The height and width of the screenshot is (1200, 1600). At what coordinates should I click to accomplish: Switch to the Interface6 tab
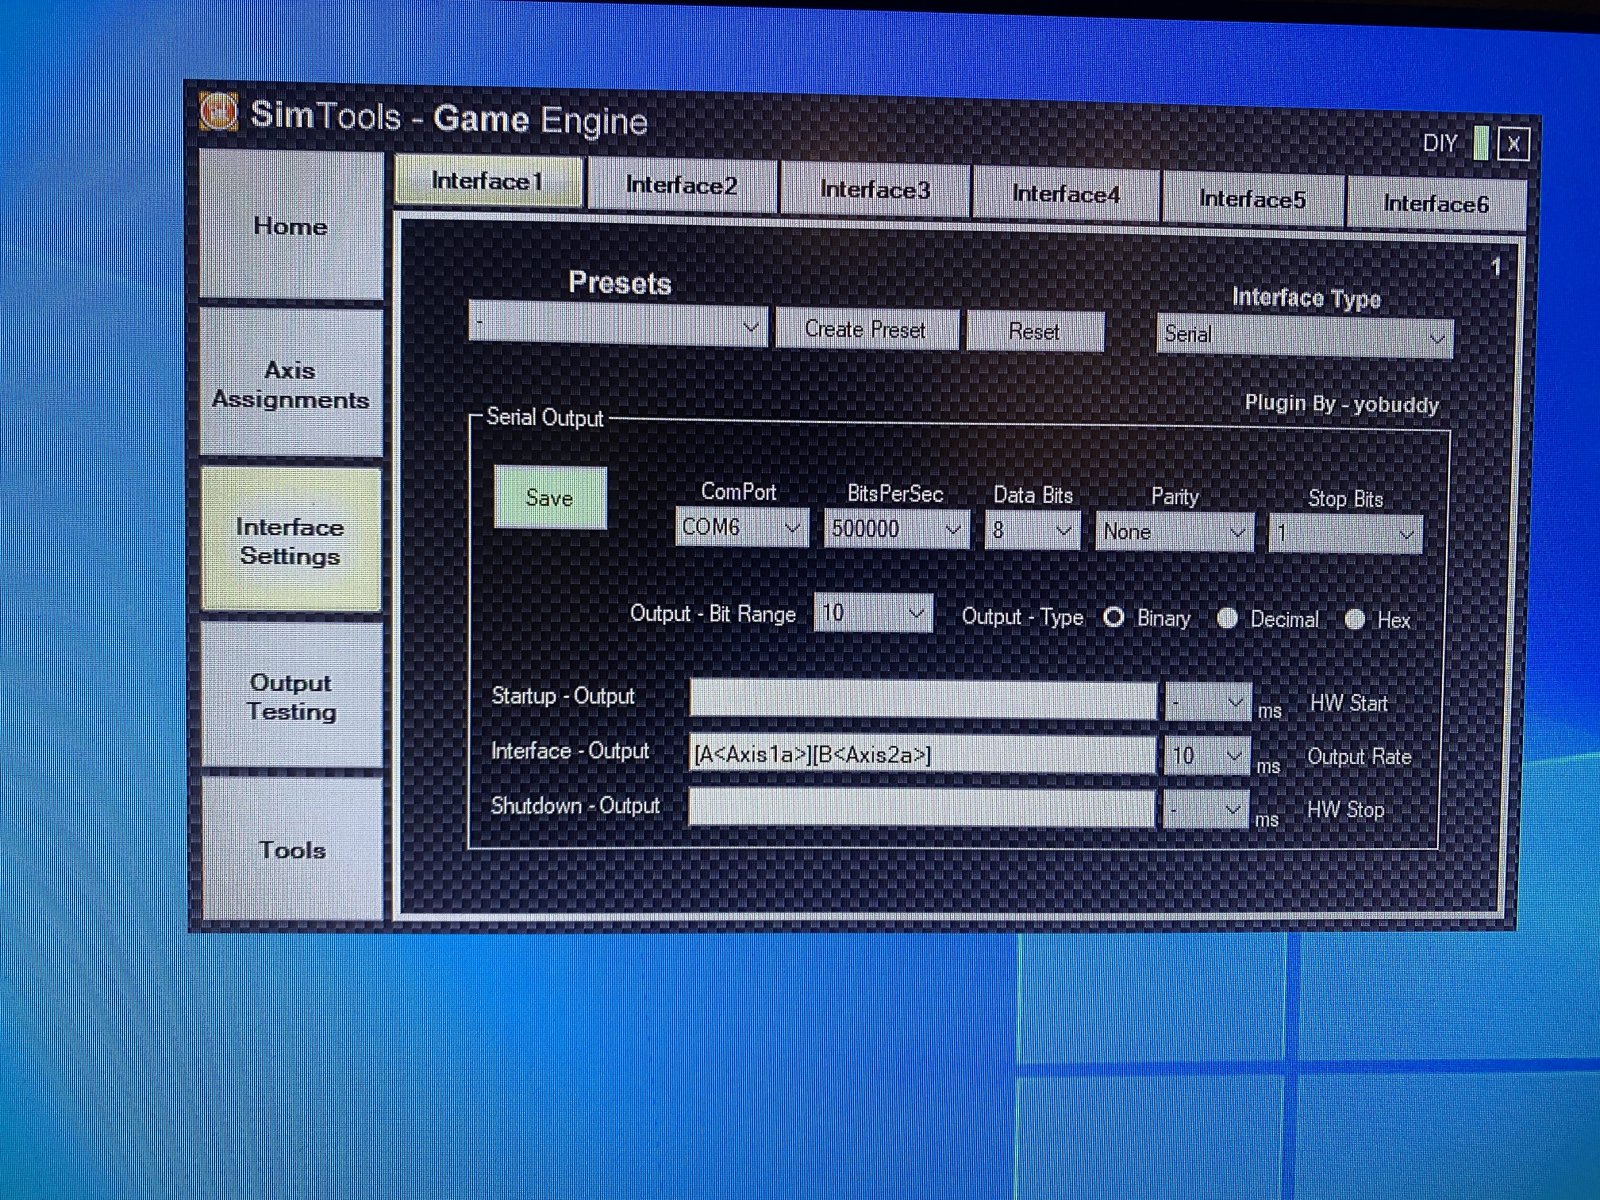click(1436, 204)
